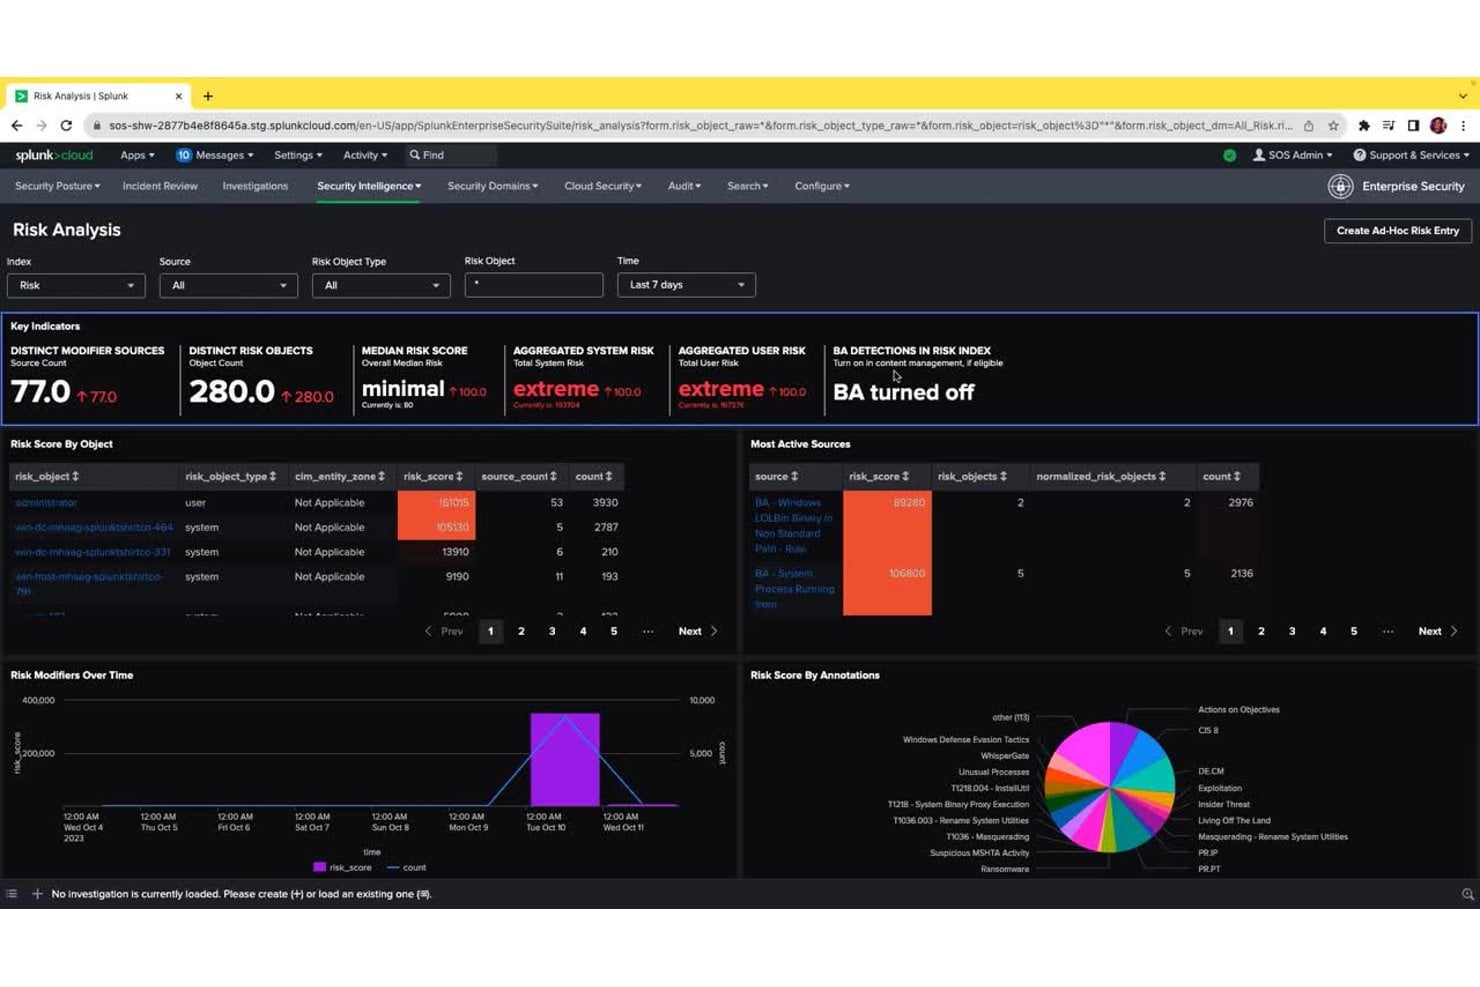Sort by source_count column
The height and width of the screenshot is (987, 1480).
coord(518,477)
